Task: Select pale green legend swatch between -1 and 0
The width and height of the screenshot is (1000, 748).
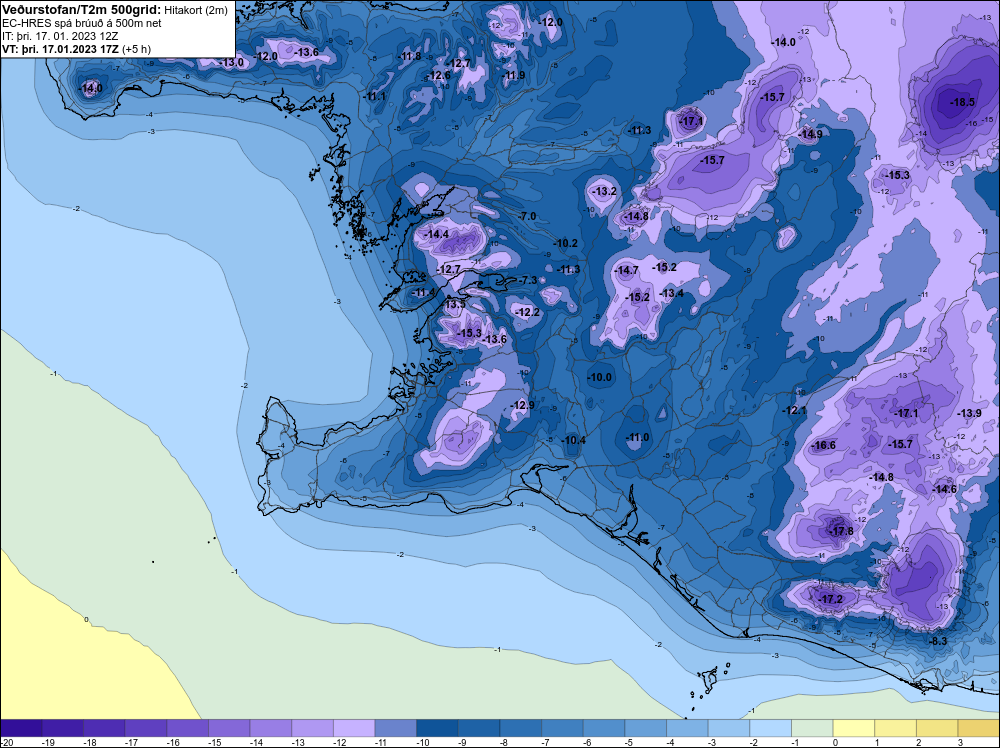Action: coord(812,728)
